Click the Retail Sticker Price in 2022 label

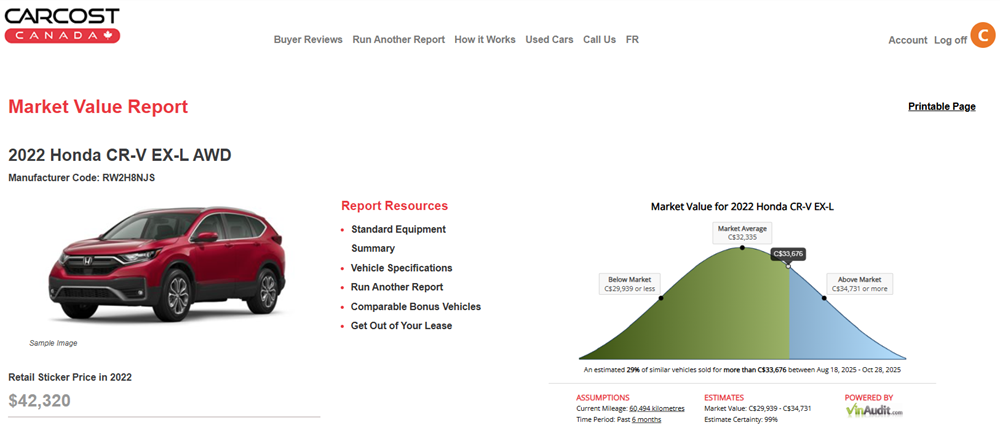70,377
